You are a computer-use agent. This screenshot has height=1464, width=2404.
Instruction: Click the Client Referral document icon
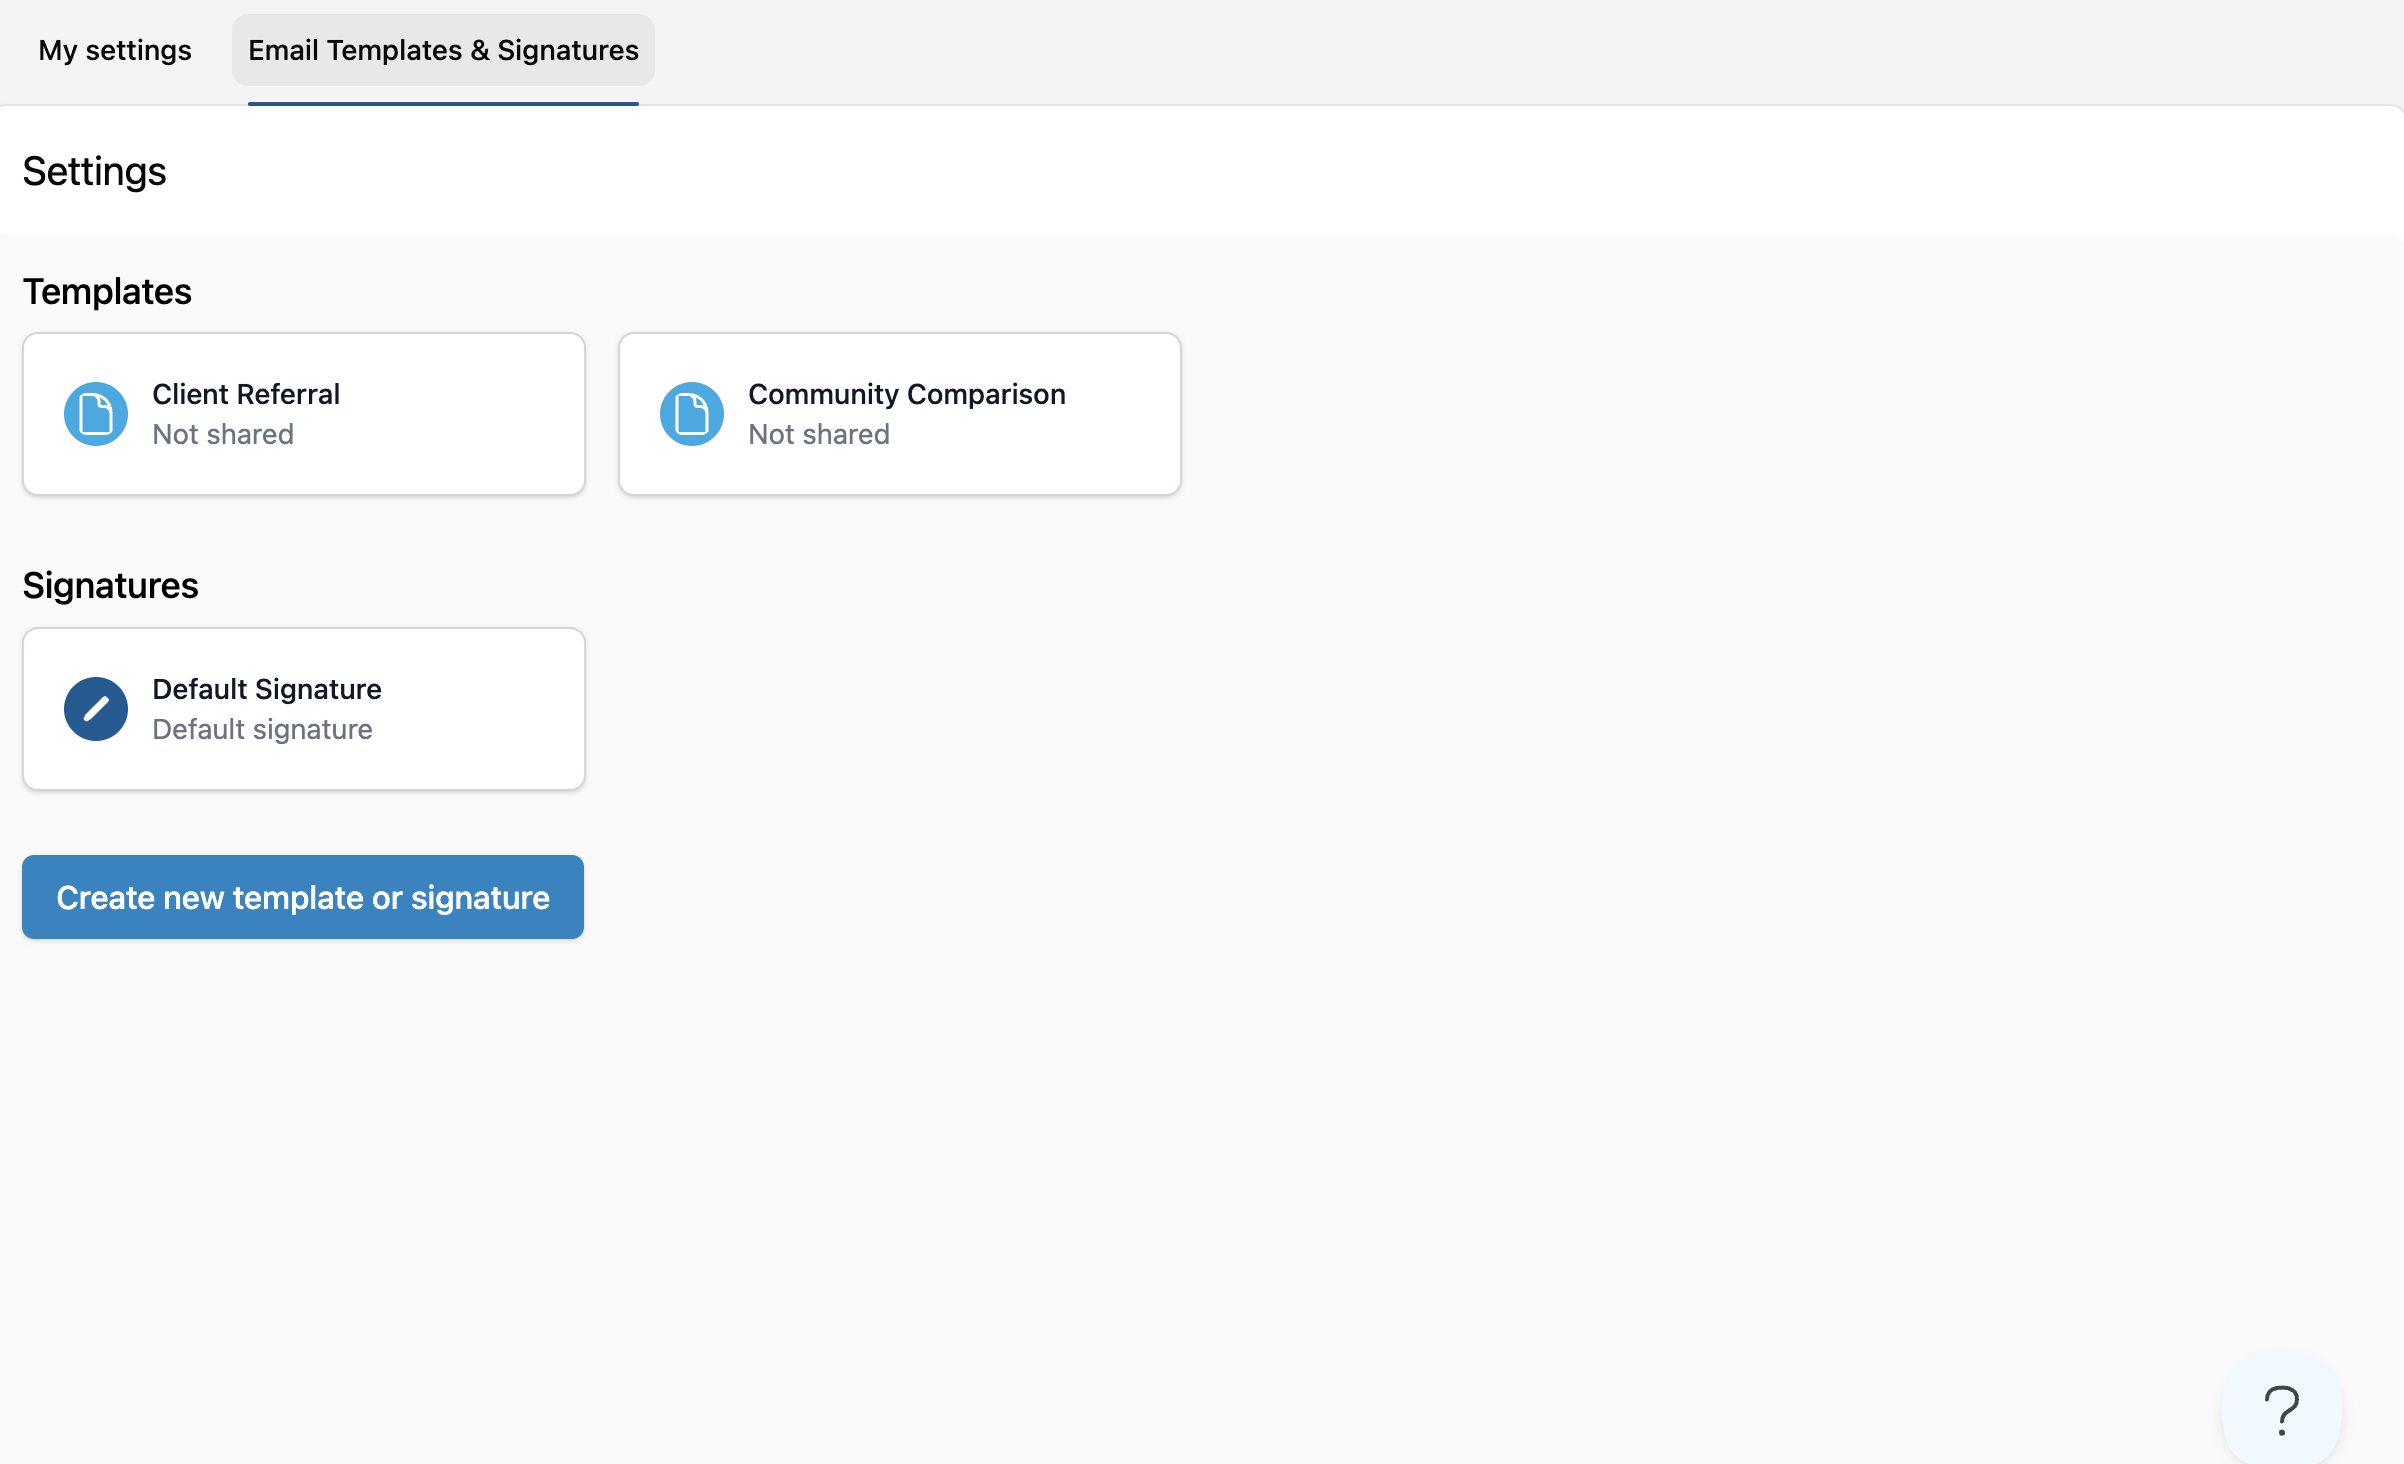tap(96, 414)
